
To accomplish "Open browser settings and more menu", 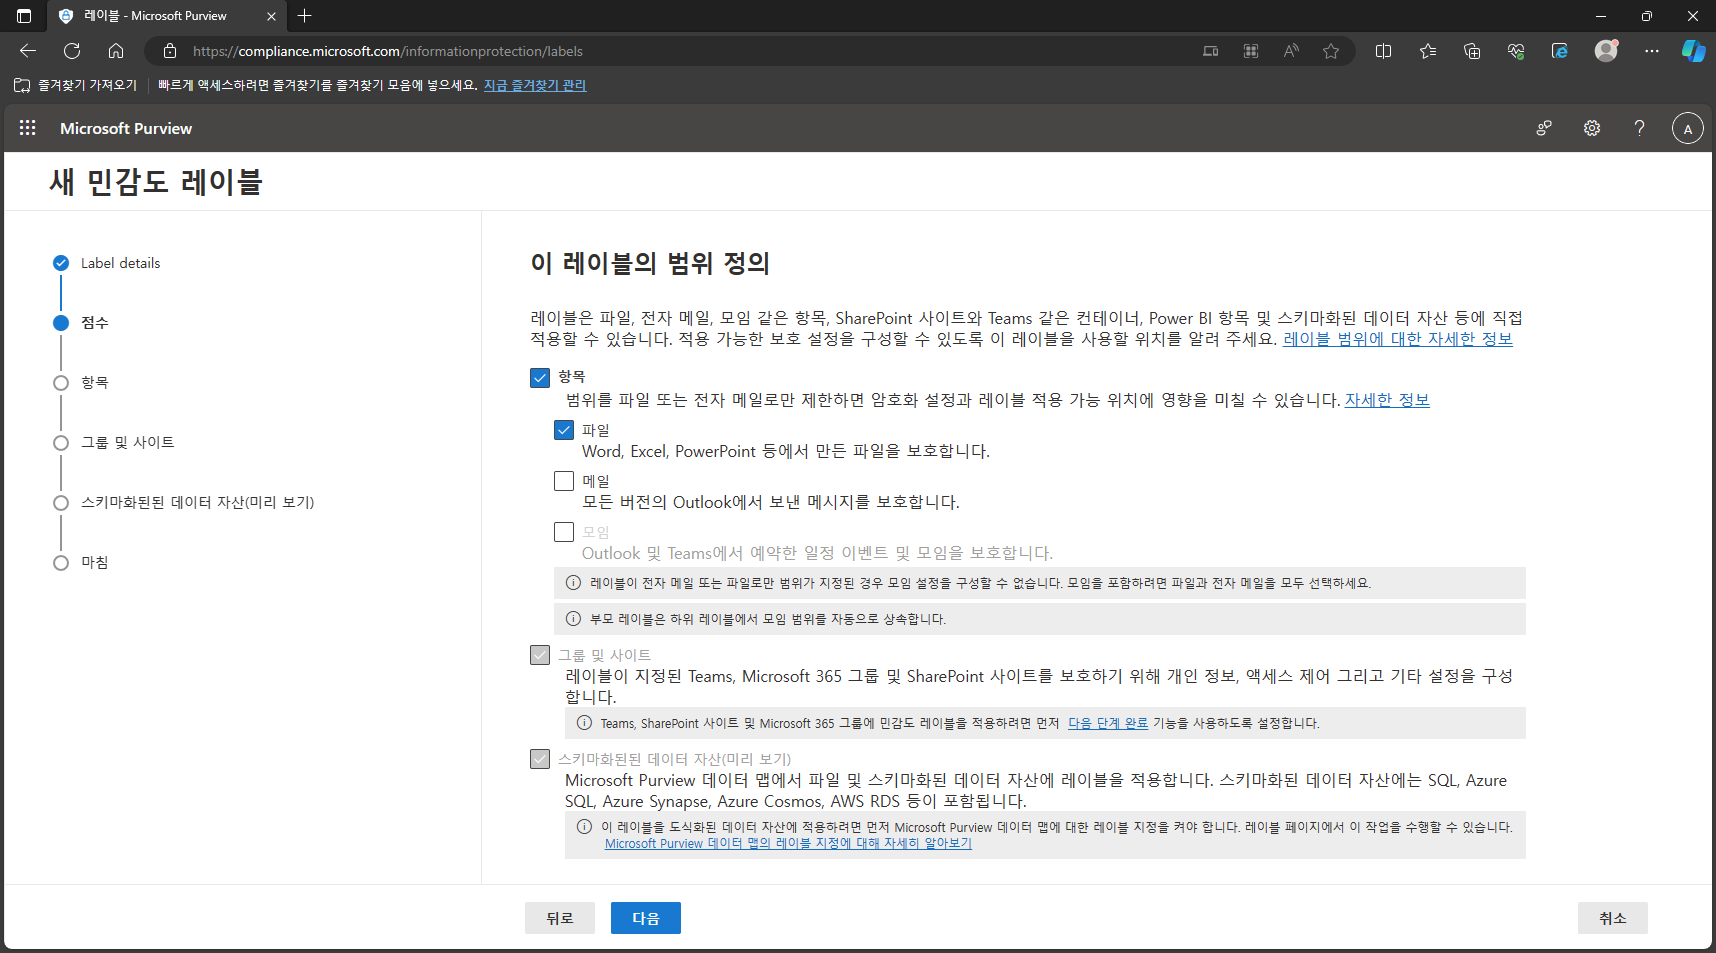I will [1651, 51].
